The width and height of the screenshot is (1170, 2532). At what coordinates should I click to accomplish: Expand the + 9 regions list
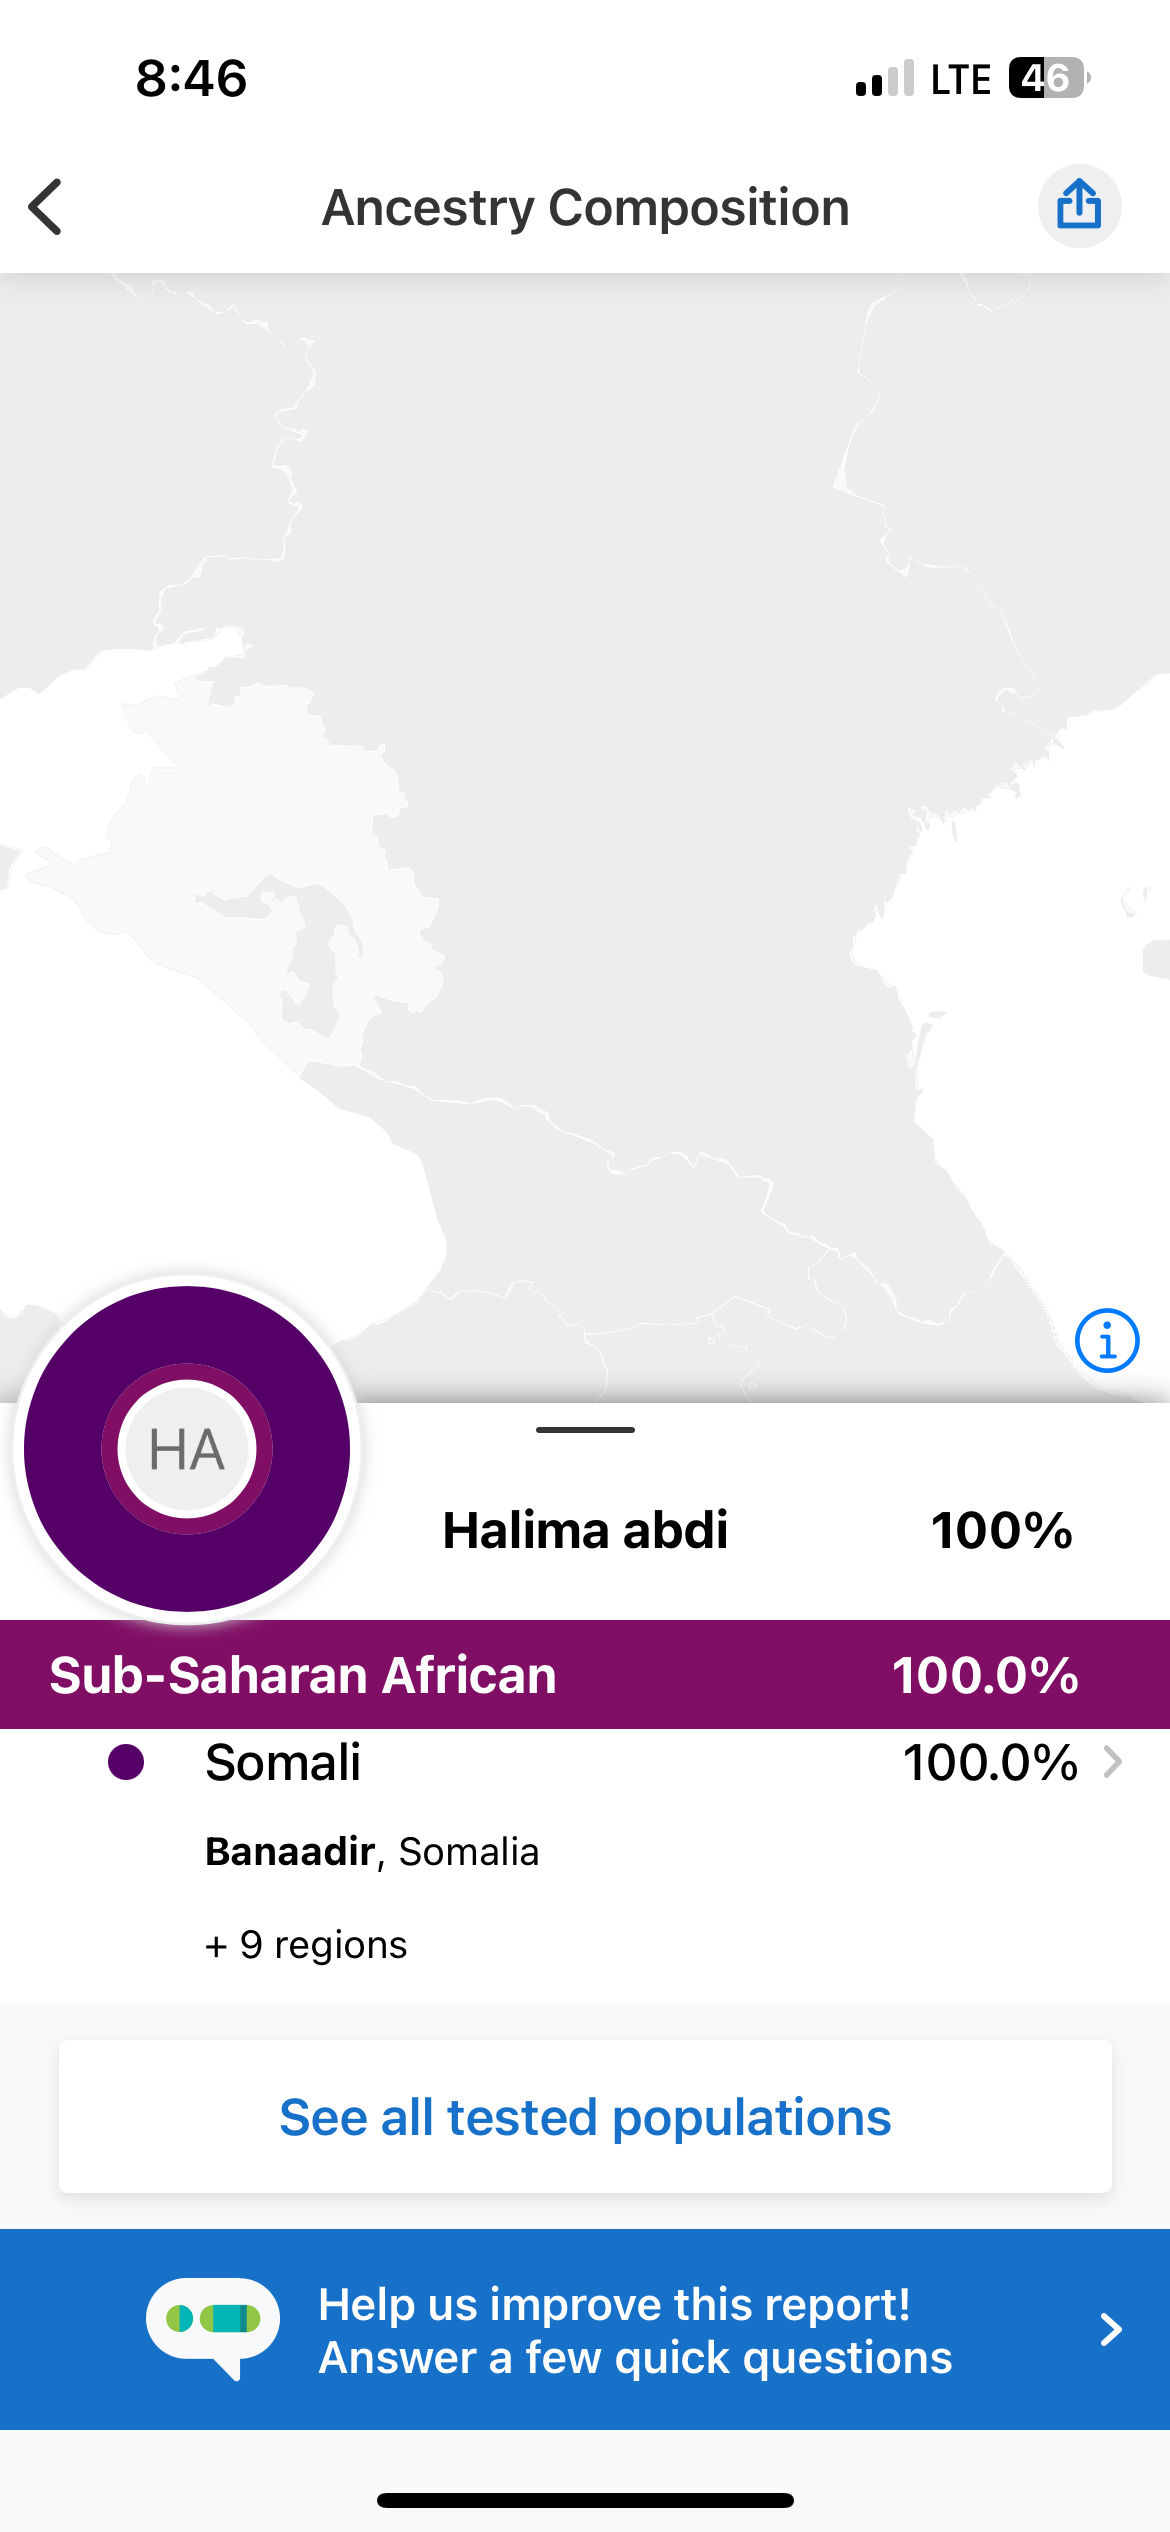click(306, 1945)
